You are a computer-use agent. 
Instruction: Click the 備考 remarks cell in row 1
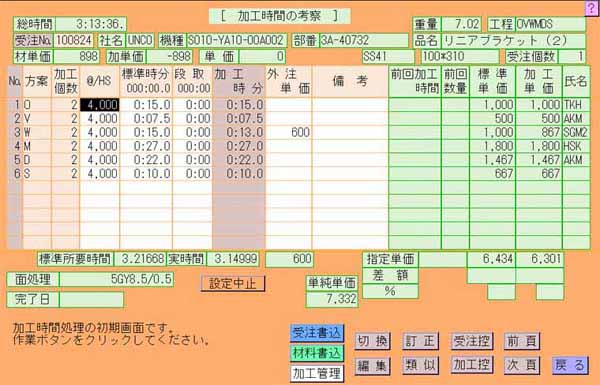pyautogui.click(x=350, y=105)
